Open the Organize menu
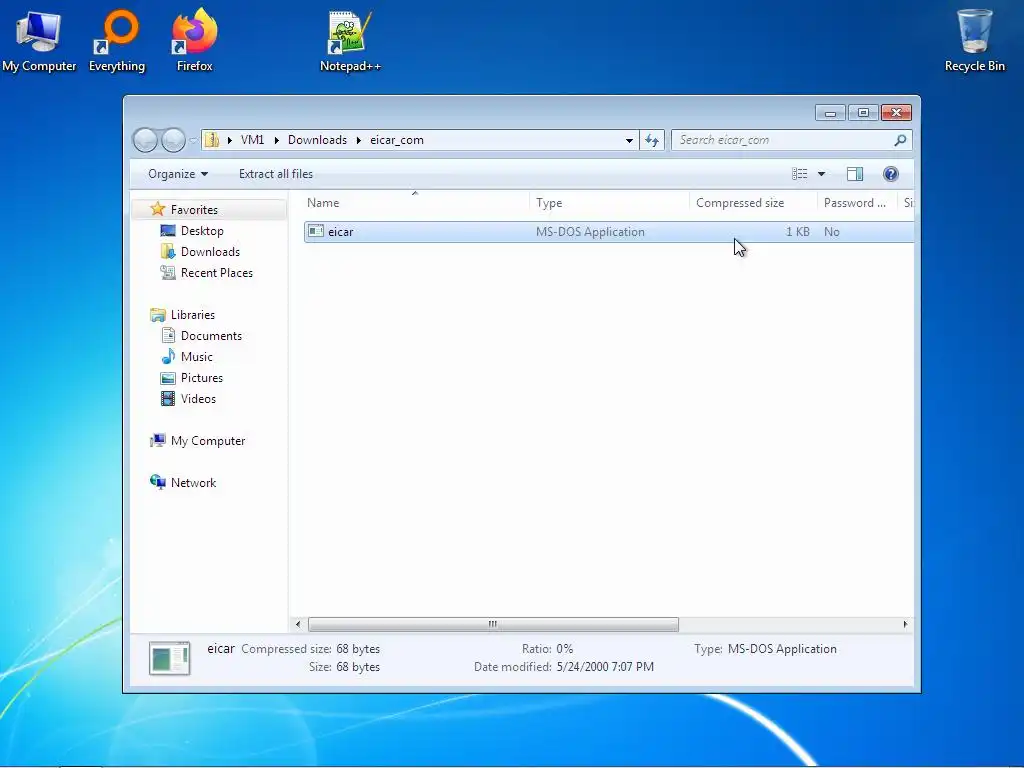1024x768 pixels. [x=178, y=174]
